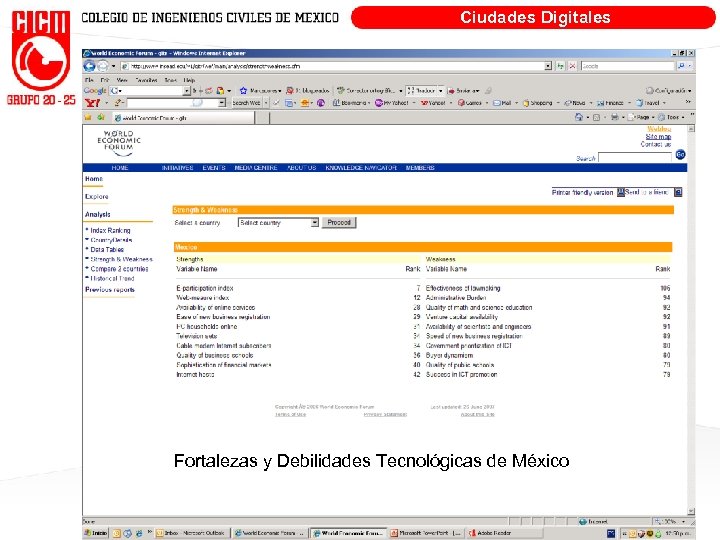Switch to Microsoft PowerPoint taskbar item
Screen dimensions: 720x540
[426, 533]
